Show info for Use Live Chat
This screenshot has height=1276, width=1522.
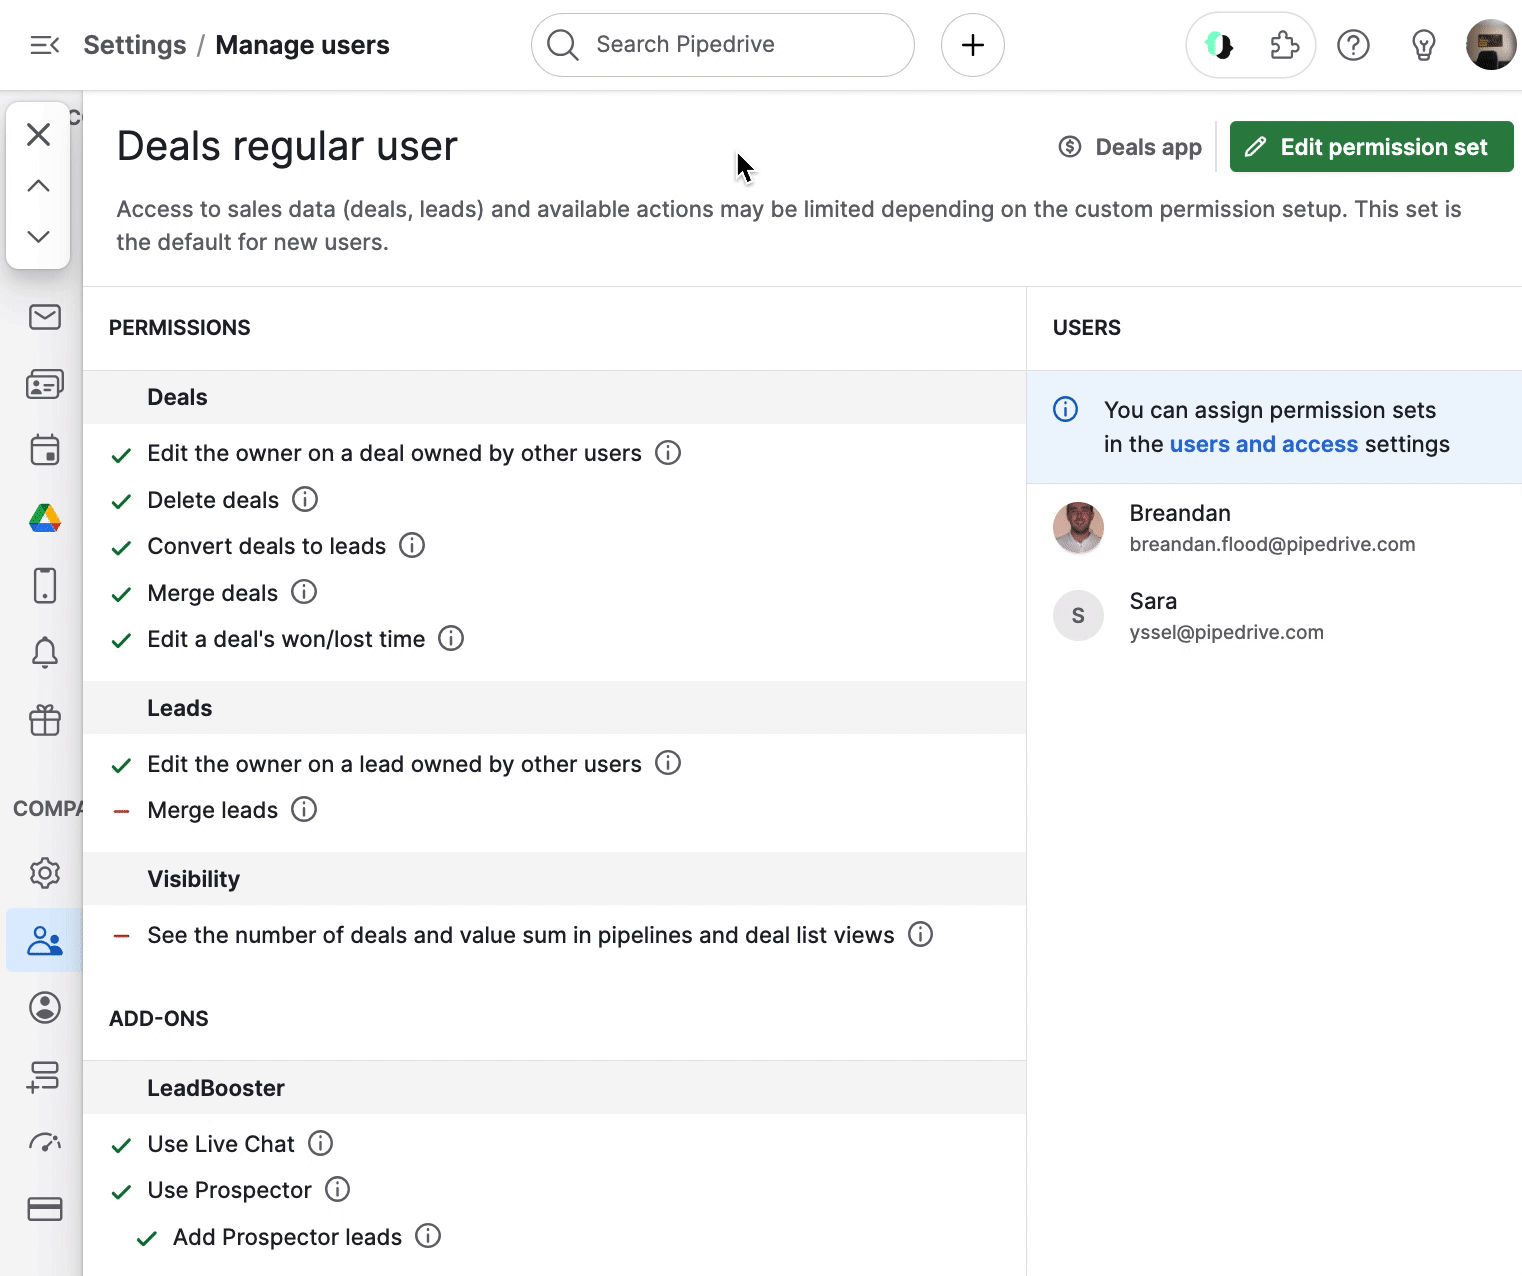(x=320, y=1143)
